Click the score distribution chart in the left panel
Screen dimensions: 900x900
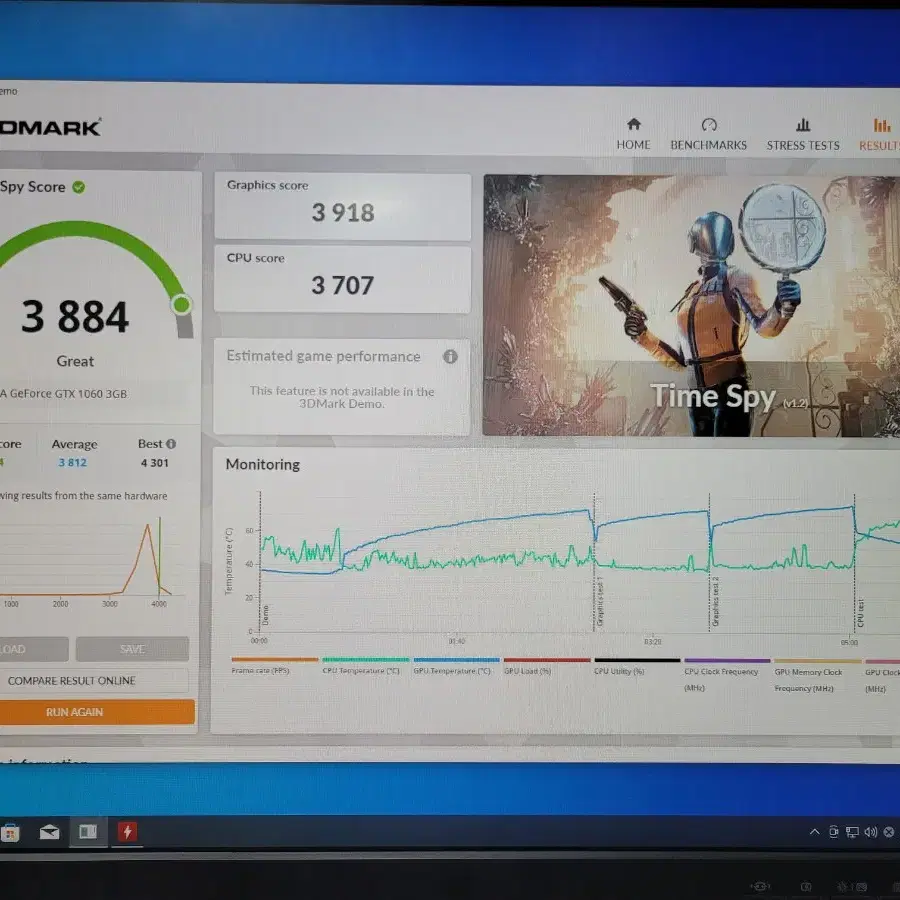coord(86,560)
